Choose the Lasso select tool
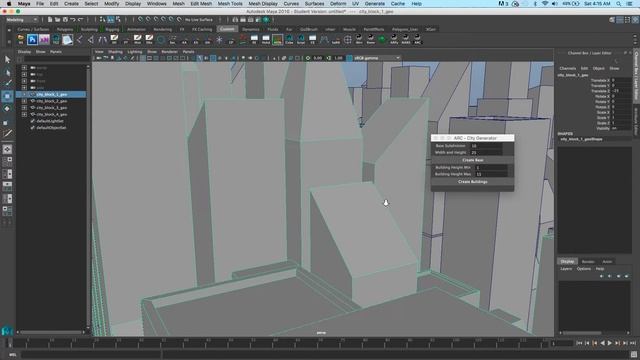640x360 pixels. 7,72
